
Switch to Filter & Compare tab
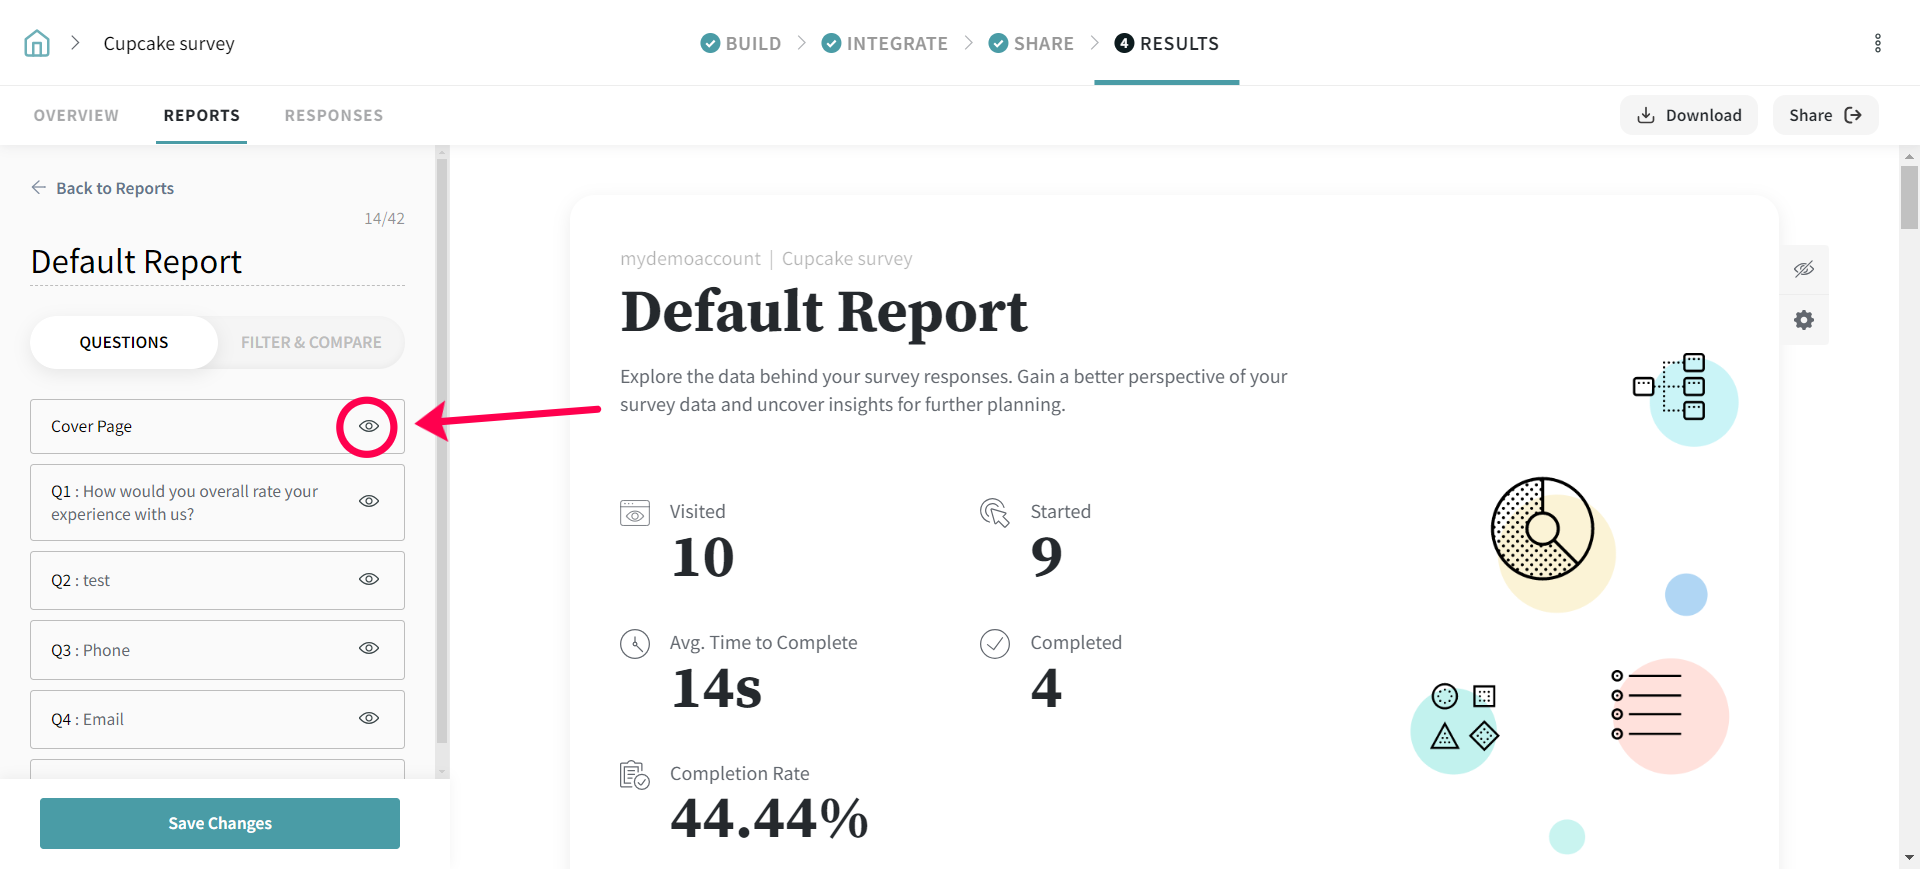pos(311,342)
